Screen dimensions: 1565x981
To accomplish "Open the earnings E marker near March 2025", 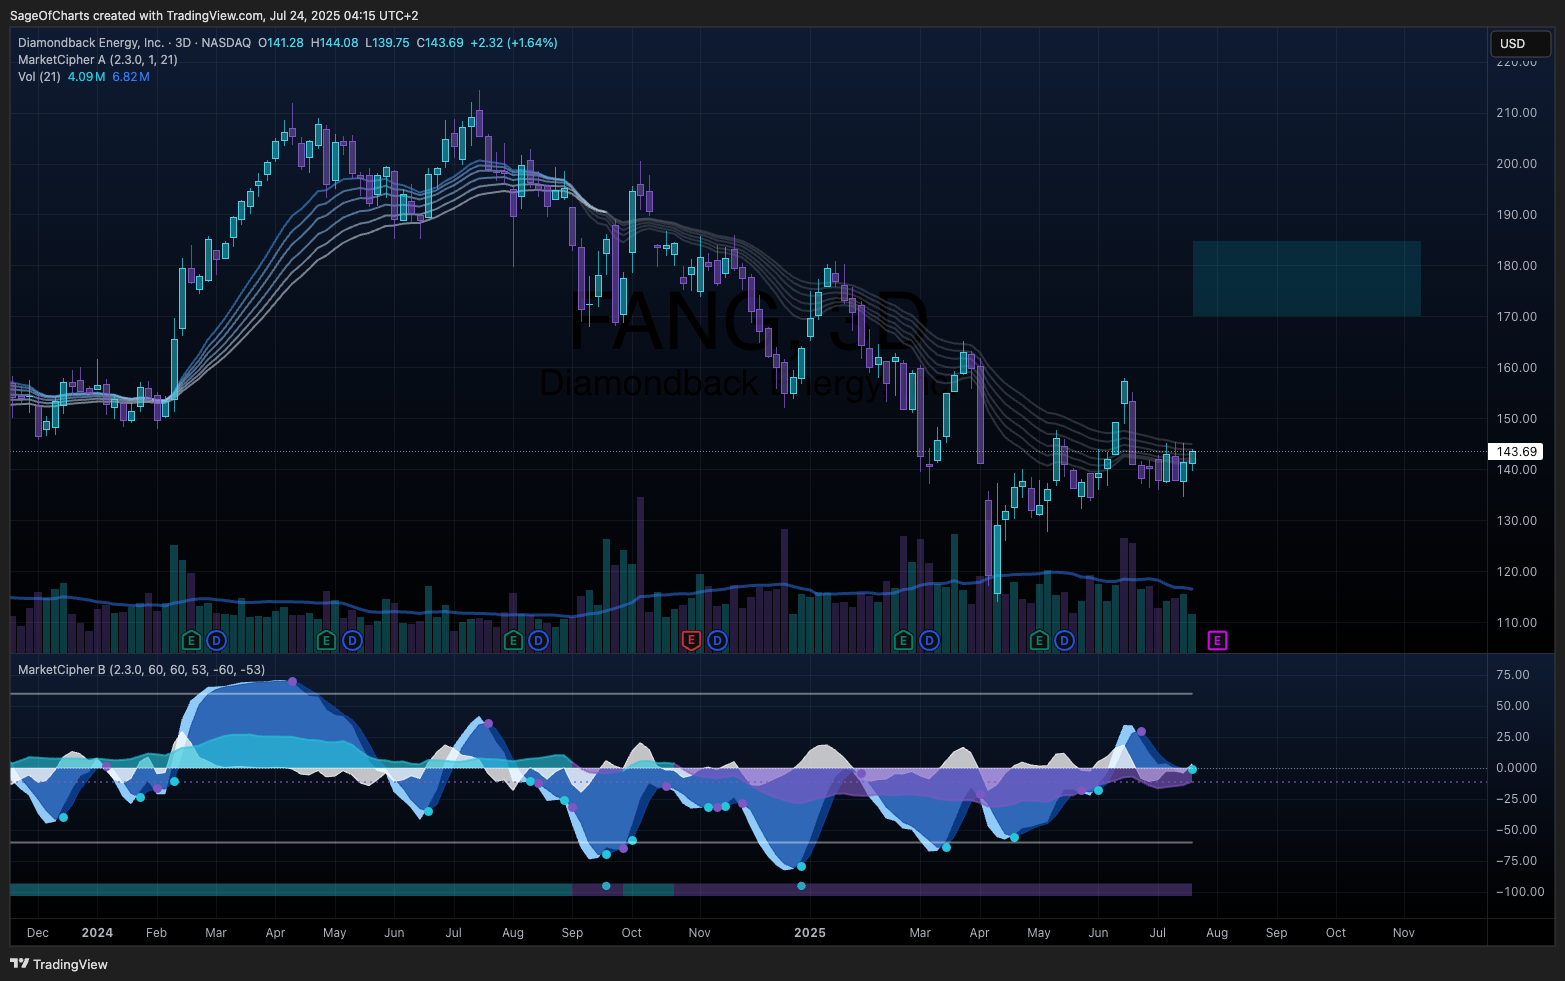I will pos(903,640).
